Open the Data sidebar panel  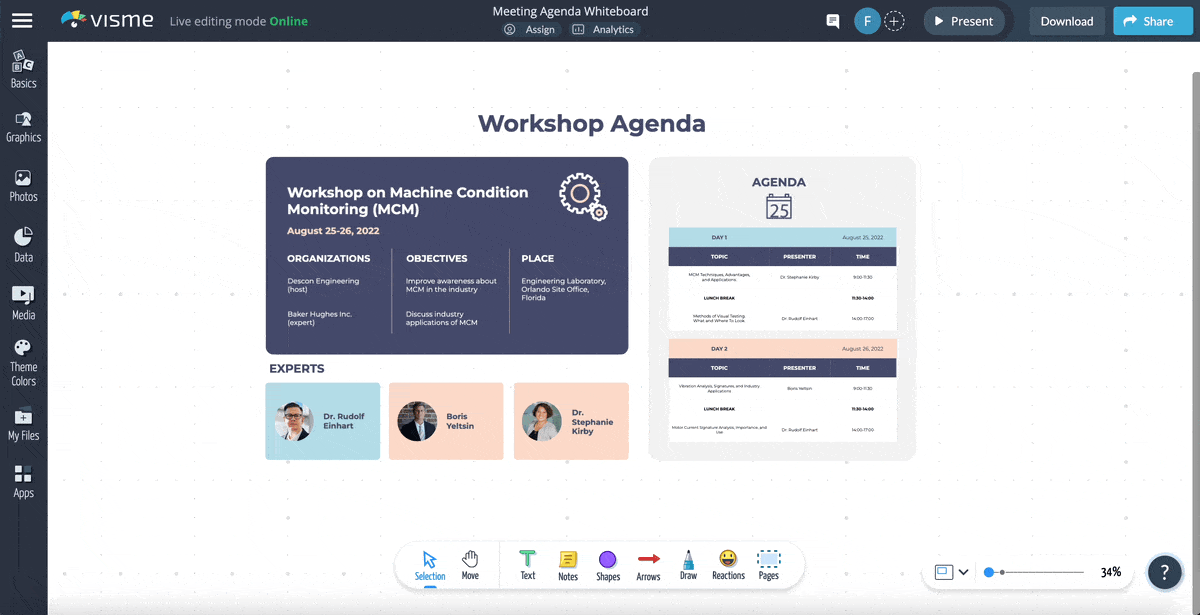[x=23, y=245]
